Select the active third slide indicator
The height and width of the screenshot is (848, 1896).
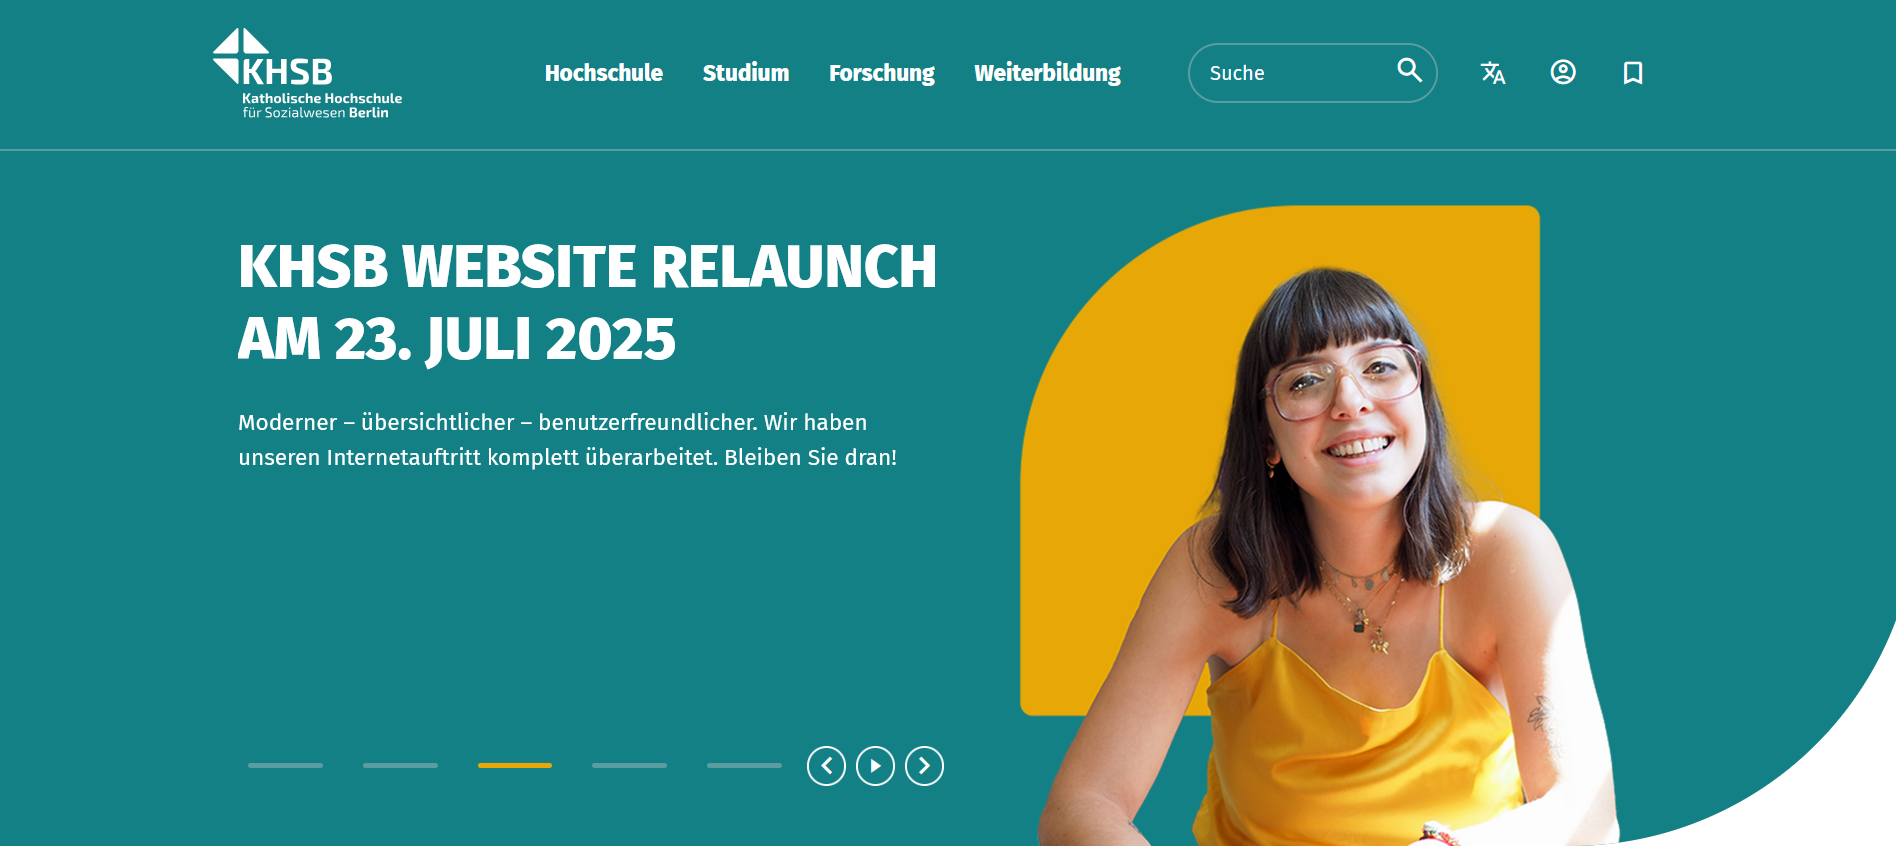(515, 765)
